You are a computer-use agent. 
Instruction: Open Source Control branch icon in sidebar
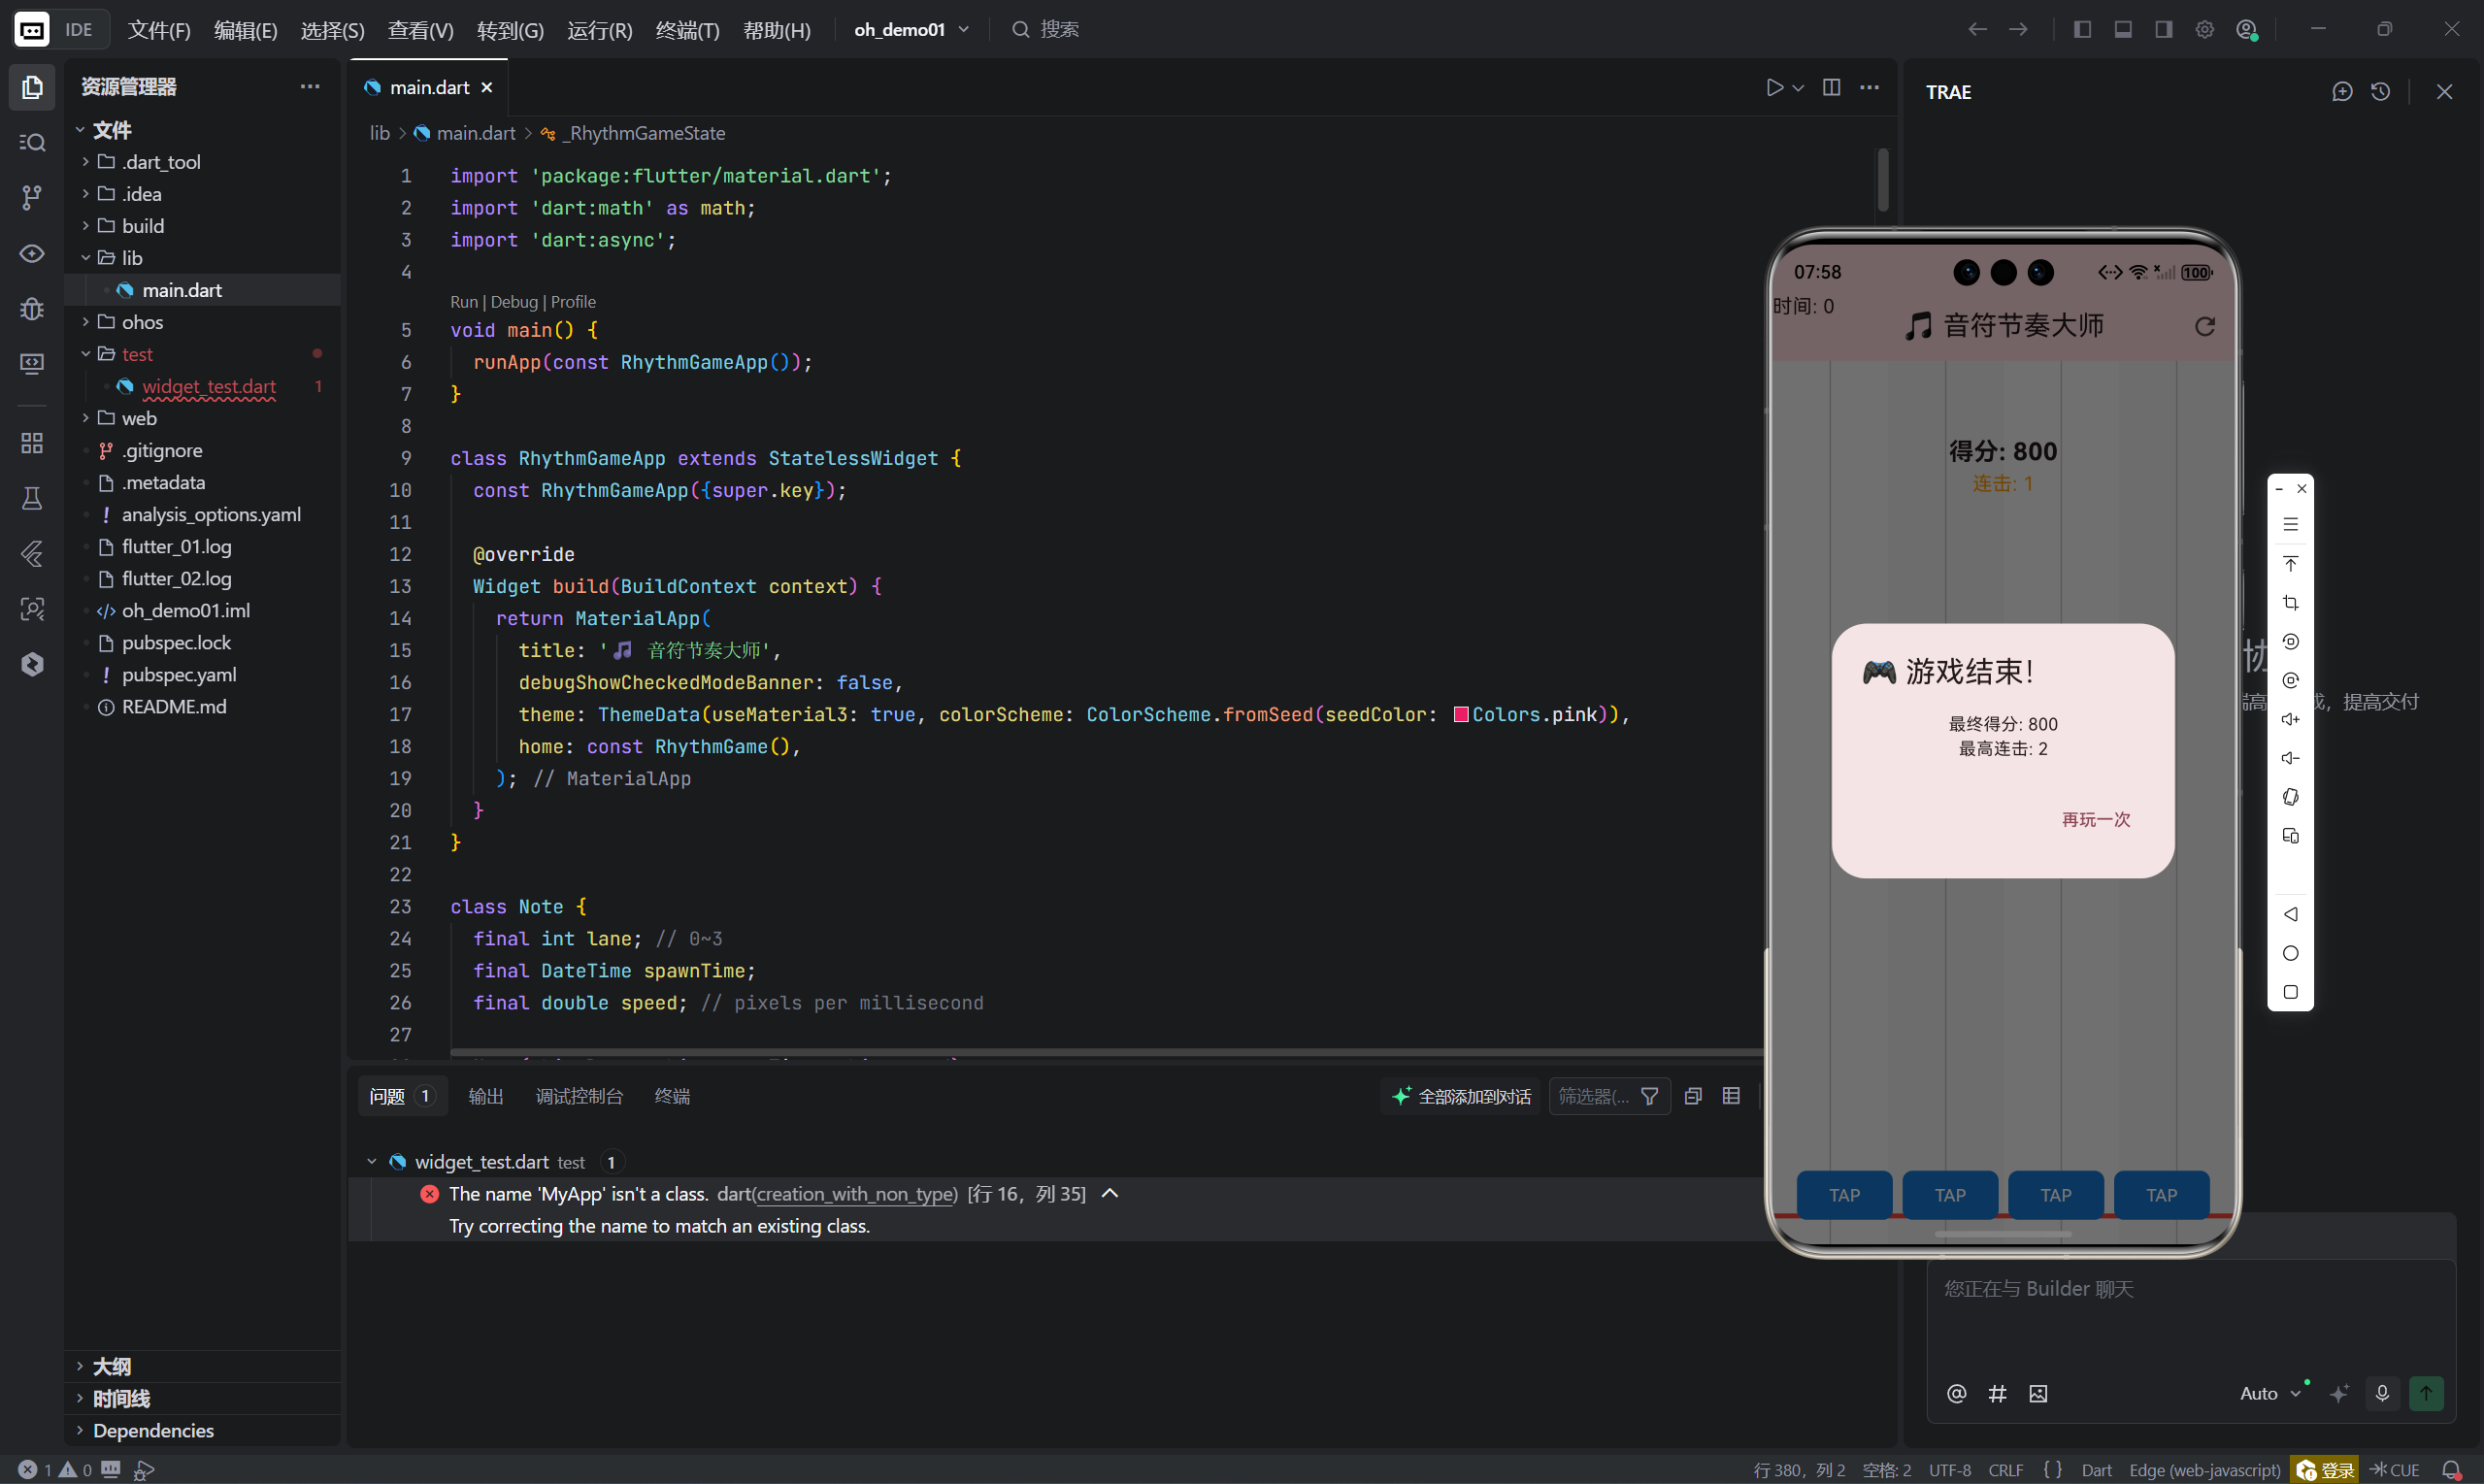point(32,197)
